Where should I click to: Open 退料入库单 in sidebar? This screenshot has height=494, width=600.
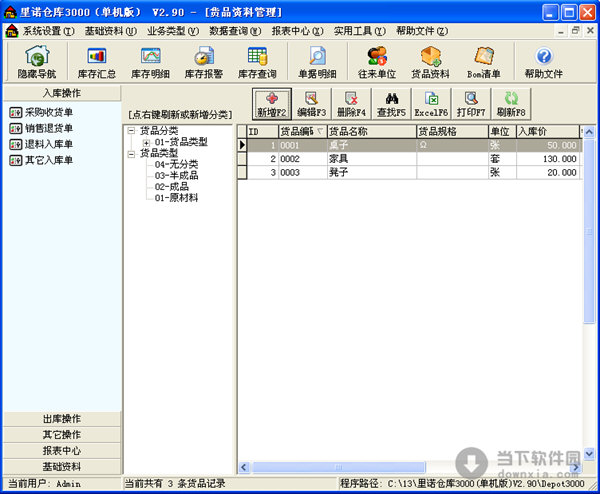(41, 144)
